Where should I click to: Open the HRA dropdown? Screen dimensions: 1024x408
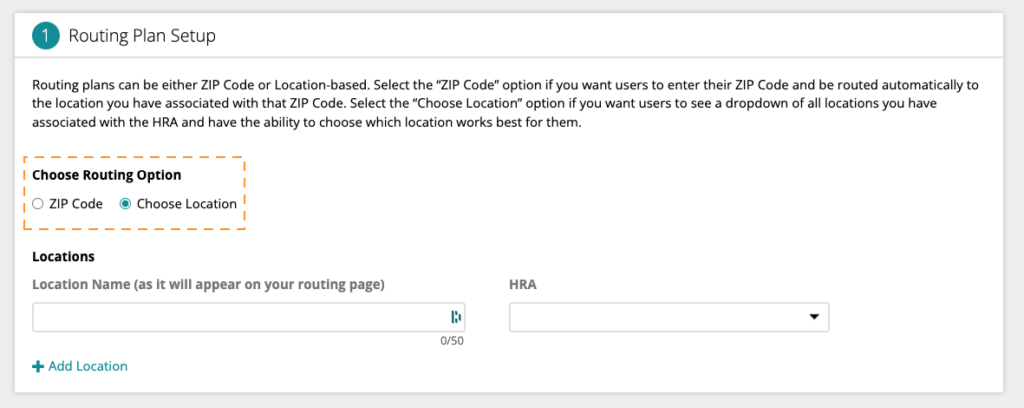coord(669,317)
